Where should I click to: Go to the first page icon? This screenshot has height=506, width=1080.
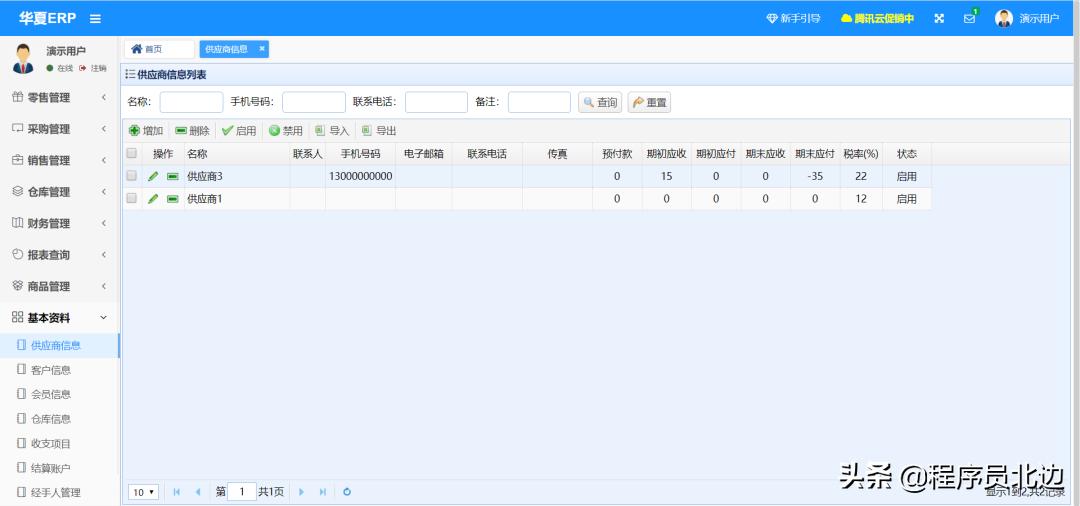(x=176, y=492)
